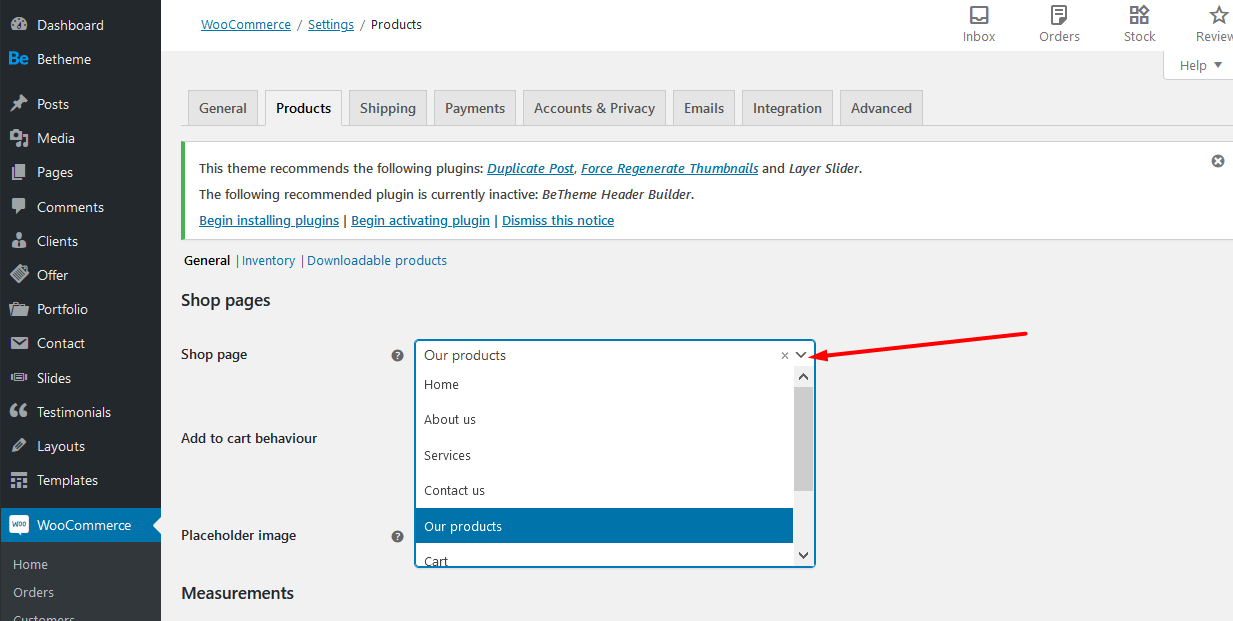Open the Integration tab

tap(787, 108)
